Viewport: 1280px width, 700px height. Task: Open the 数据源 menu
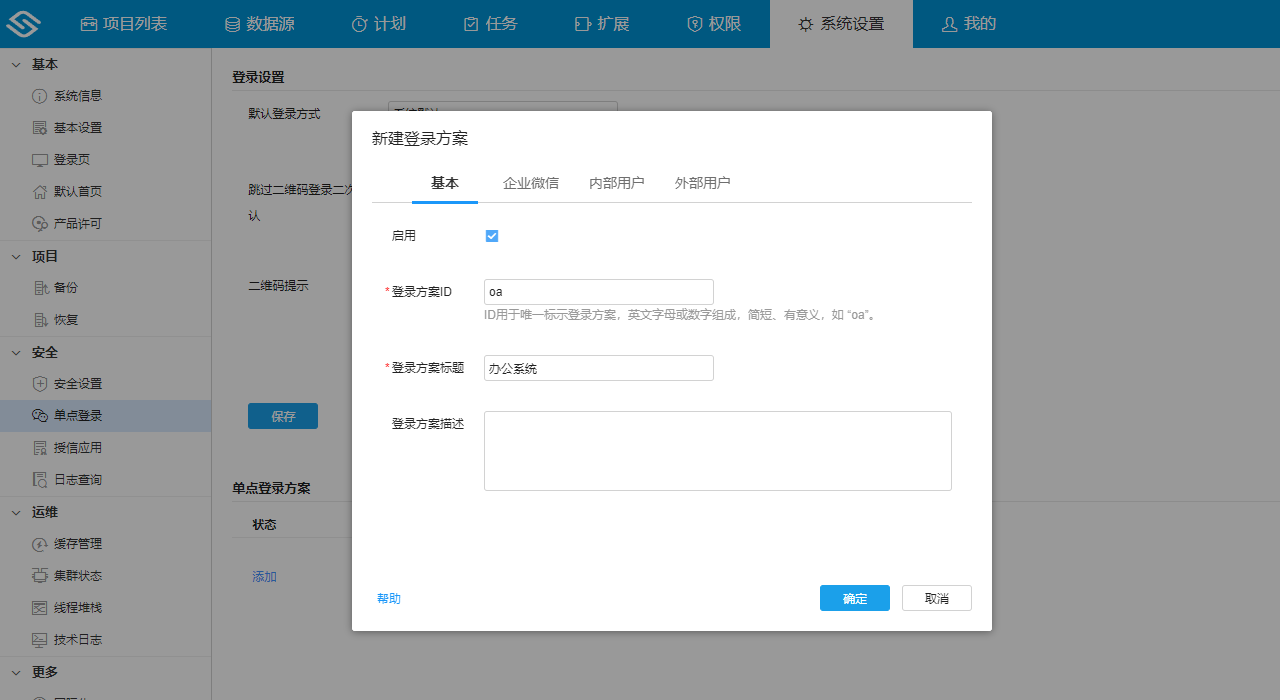(x=263, y=24)
